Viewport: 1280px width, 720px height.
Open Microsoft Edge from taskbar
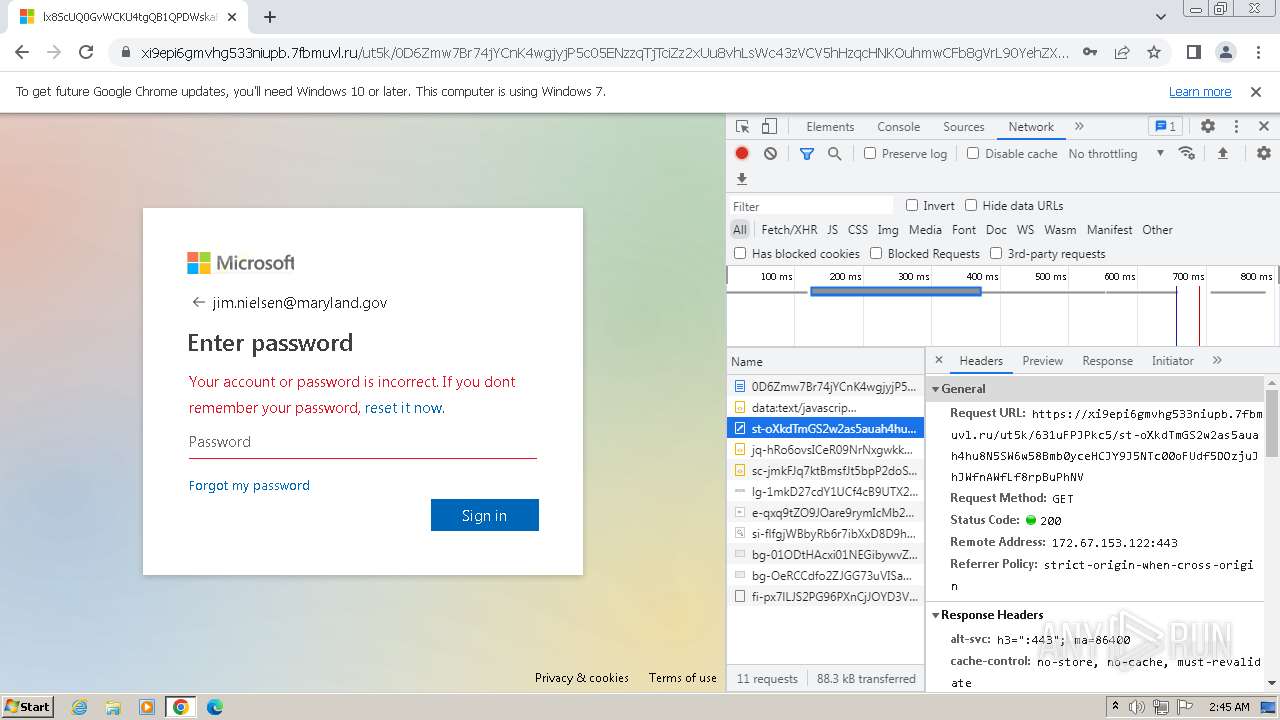(215, 707)
